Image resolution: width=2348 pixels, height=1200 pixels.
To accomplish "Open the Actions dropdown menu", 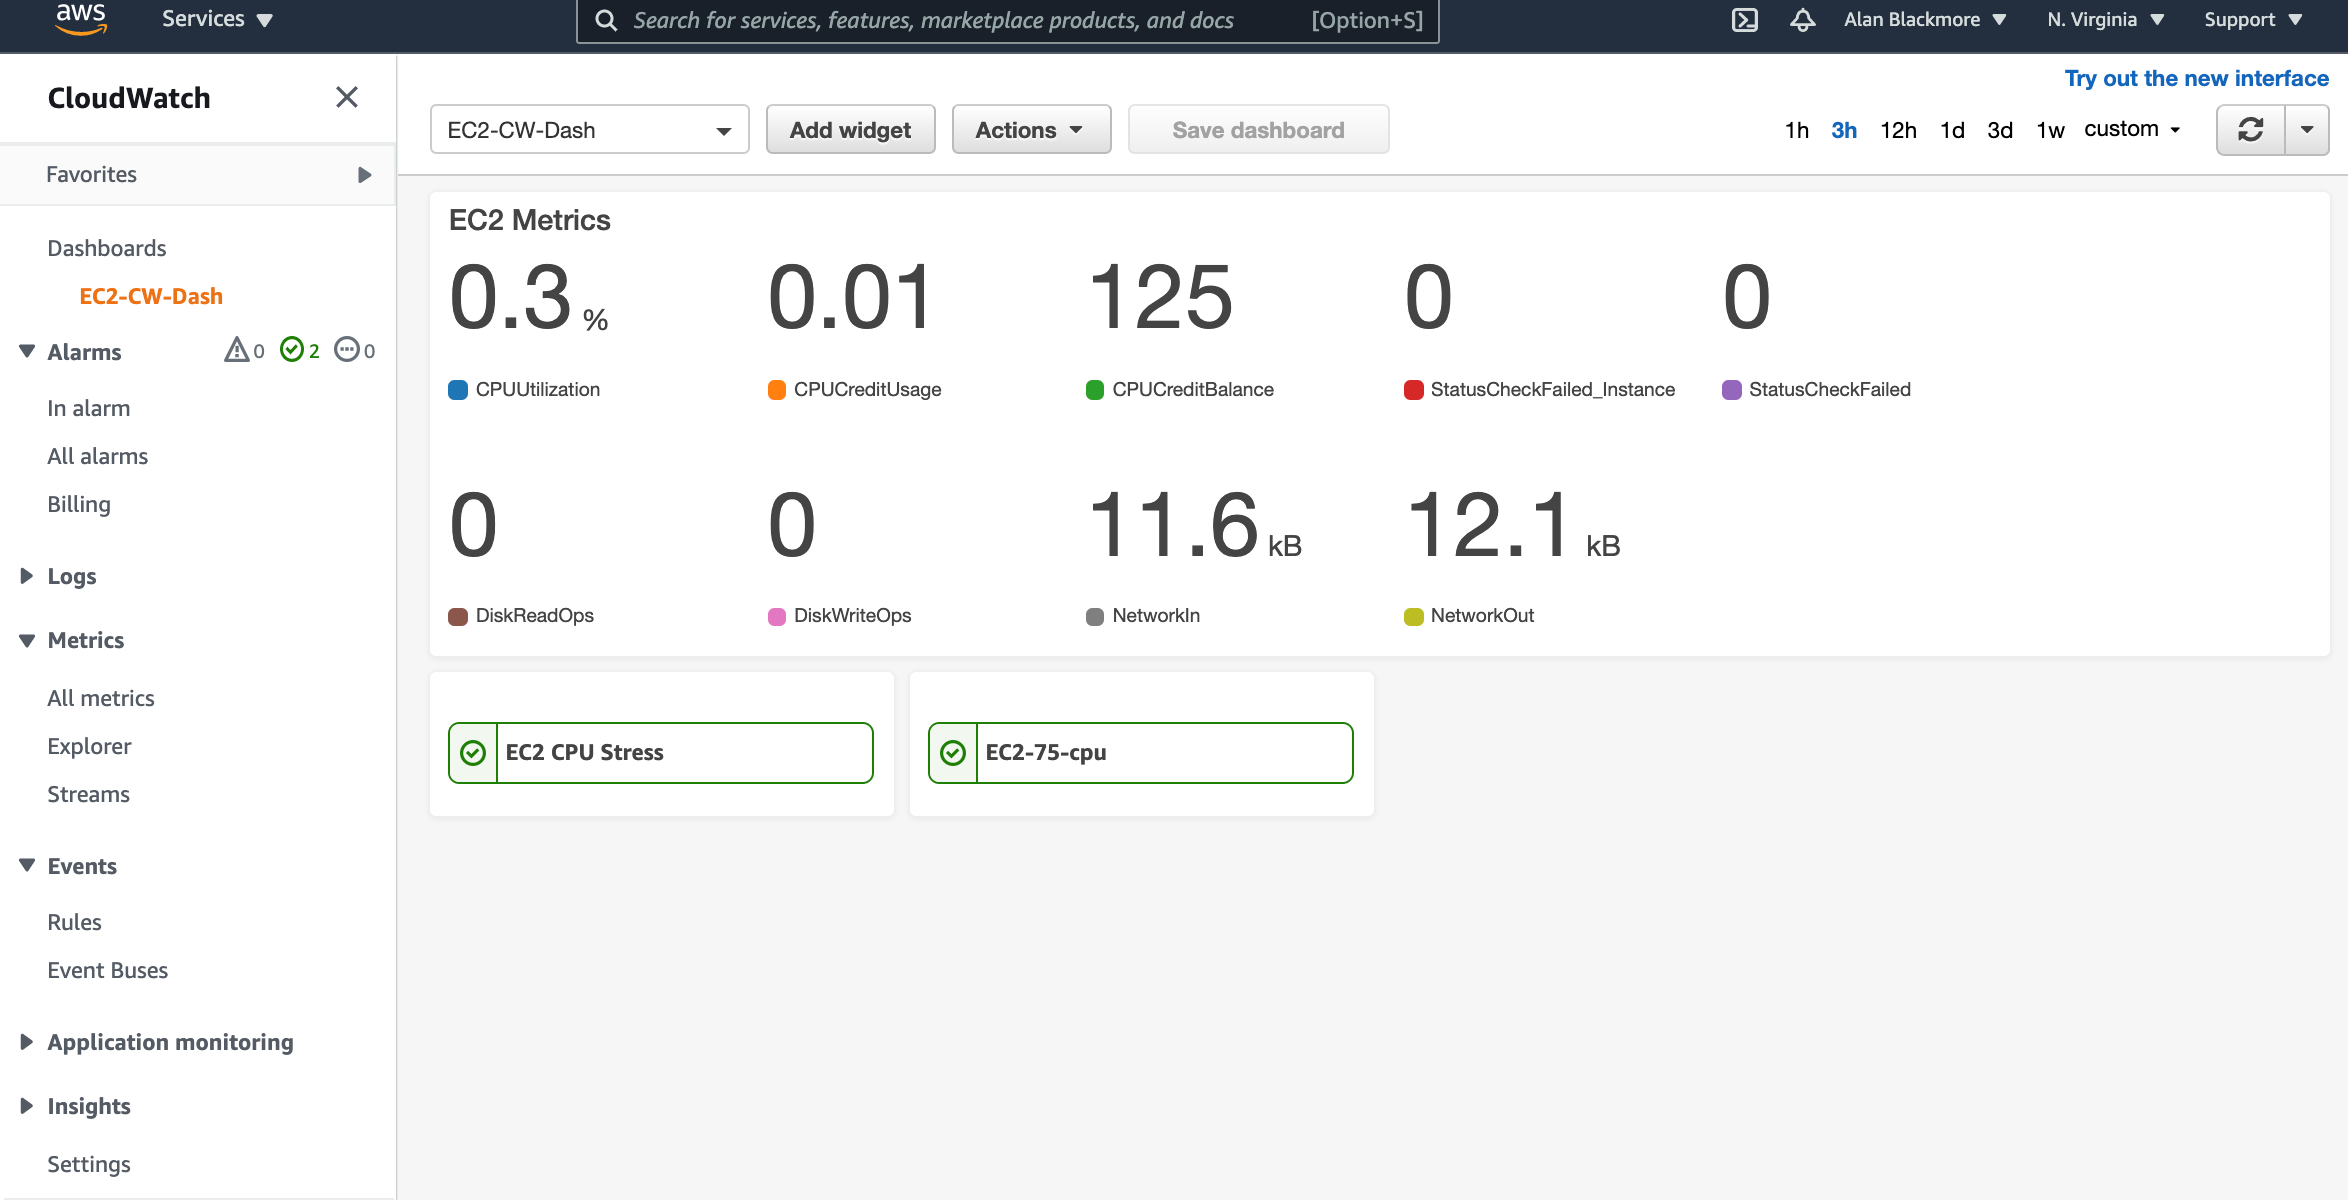I will pos(1029,129).
